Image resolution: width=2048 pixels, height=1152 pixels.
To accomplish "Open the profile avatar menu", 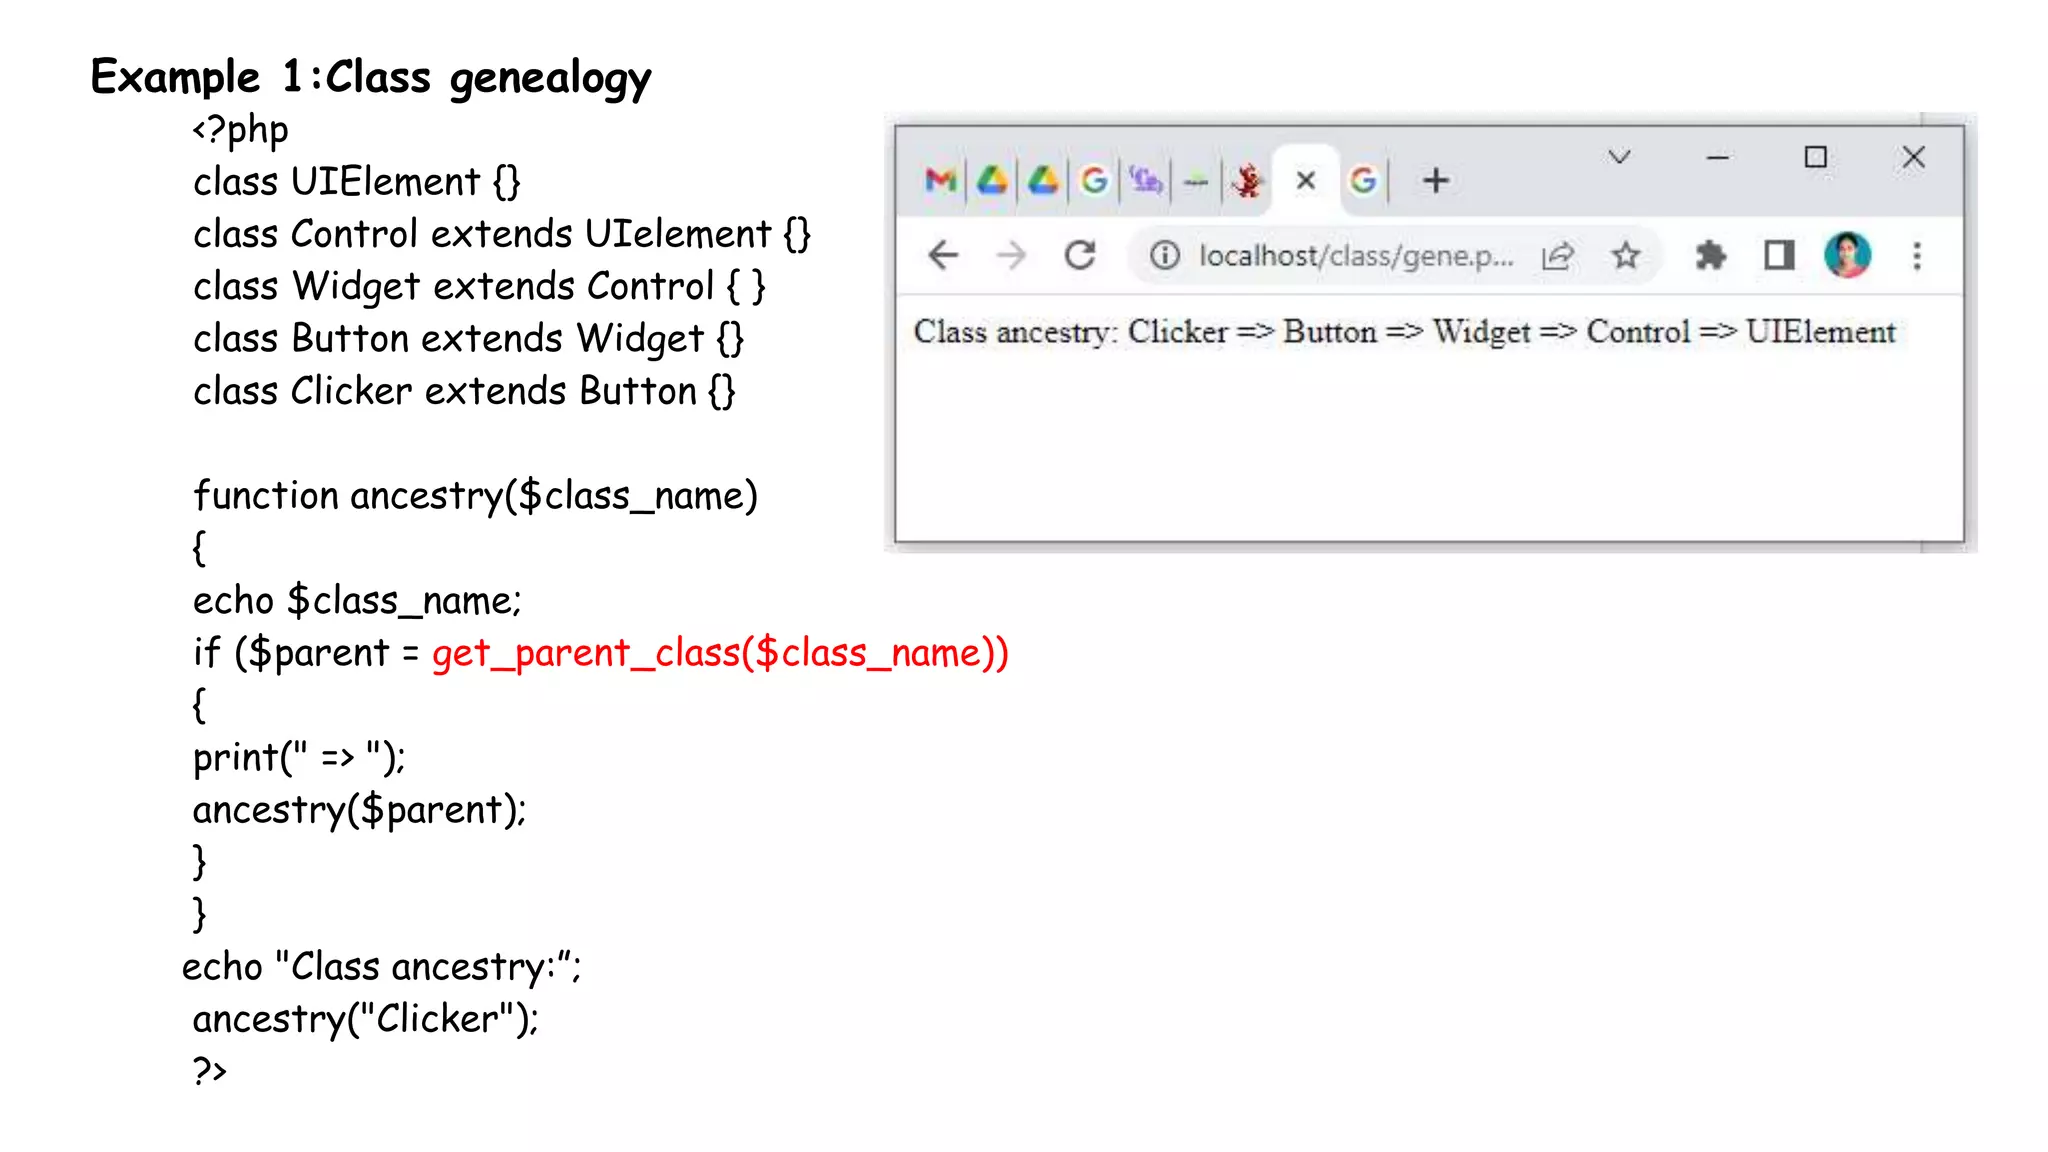I will (1847, 255).
